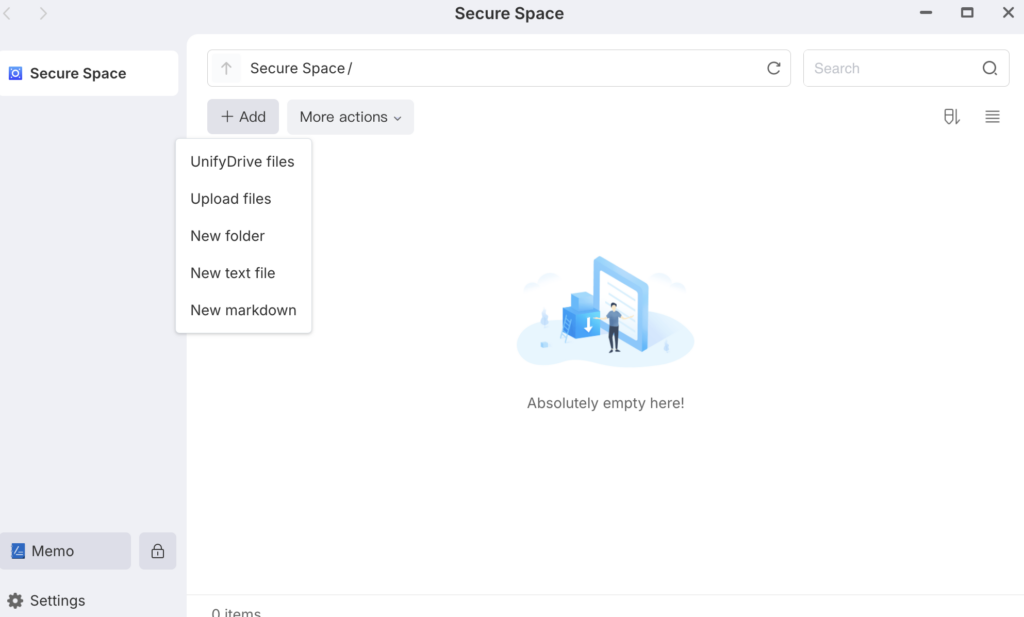Focus the Search input field
Image resolution: width=1024 pixels, height=617 pixels.
point(890,69)
